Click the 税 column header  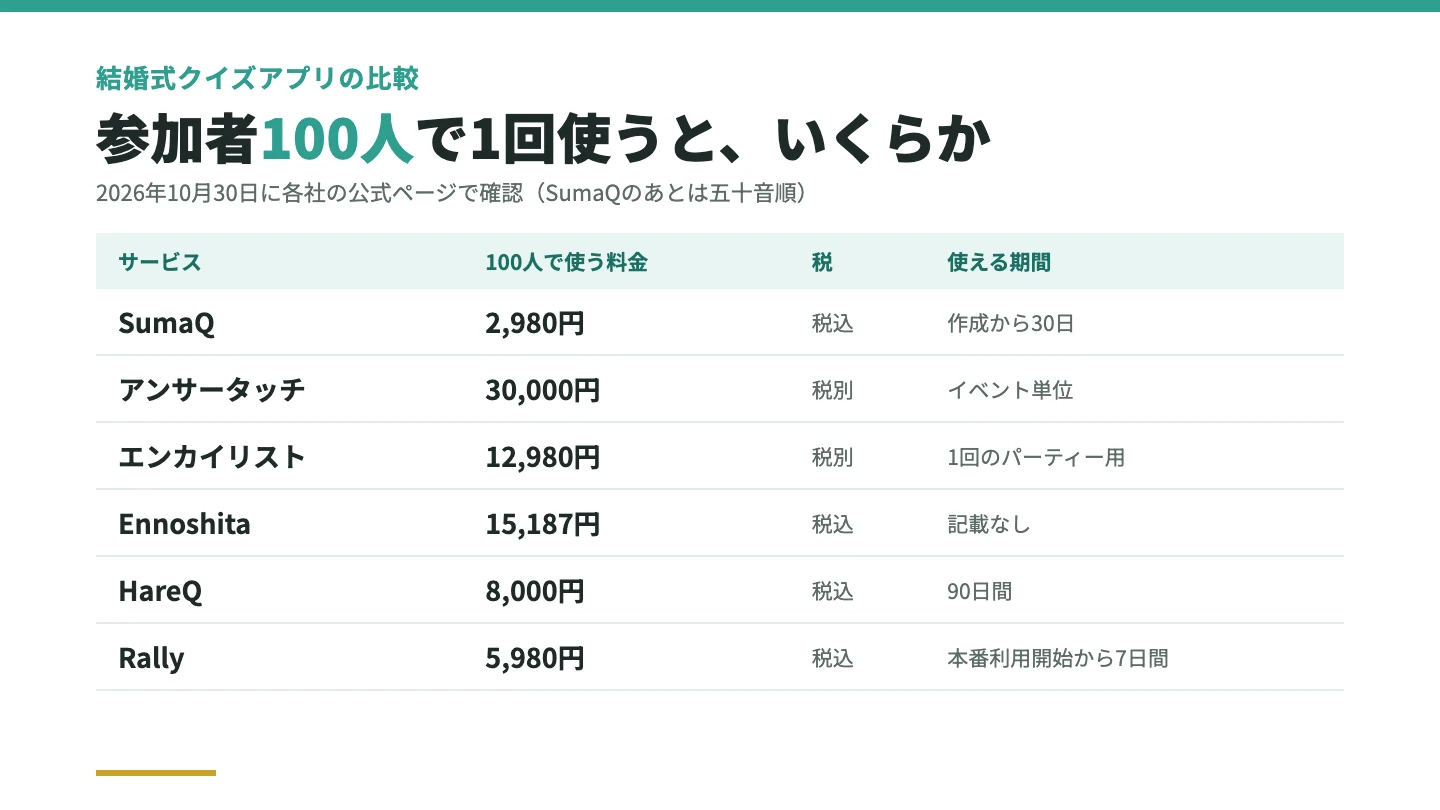pos(822,262)
